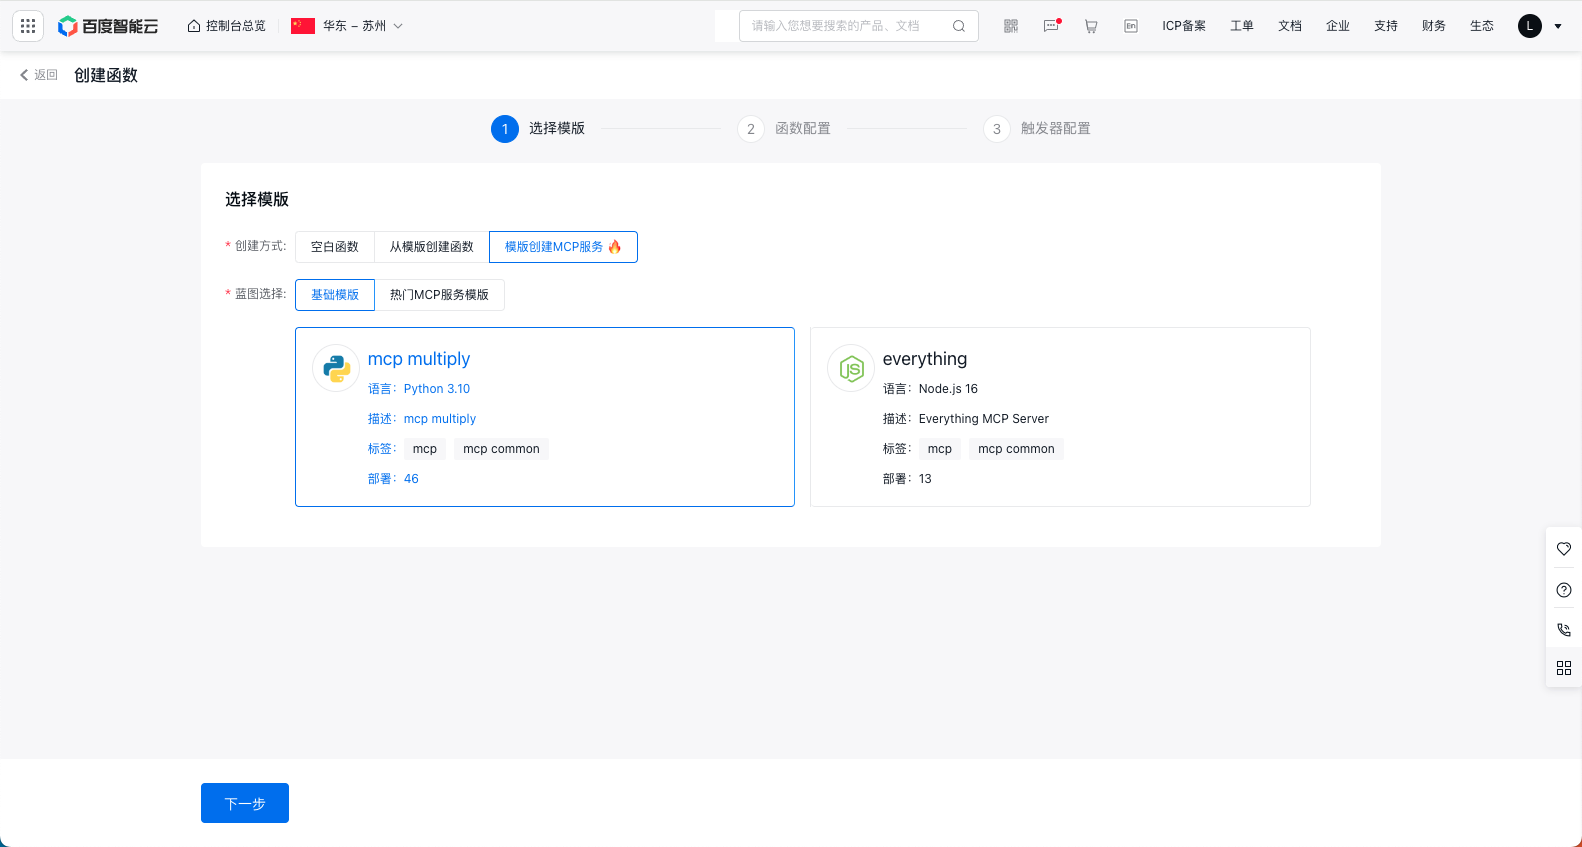The width and height of the screenshot is (1582, 847).
Task: Click mcp common tag on mcp multiply card
Action: [x=501, y=449]
